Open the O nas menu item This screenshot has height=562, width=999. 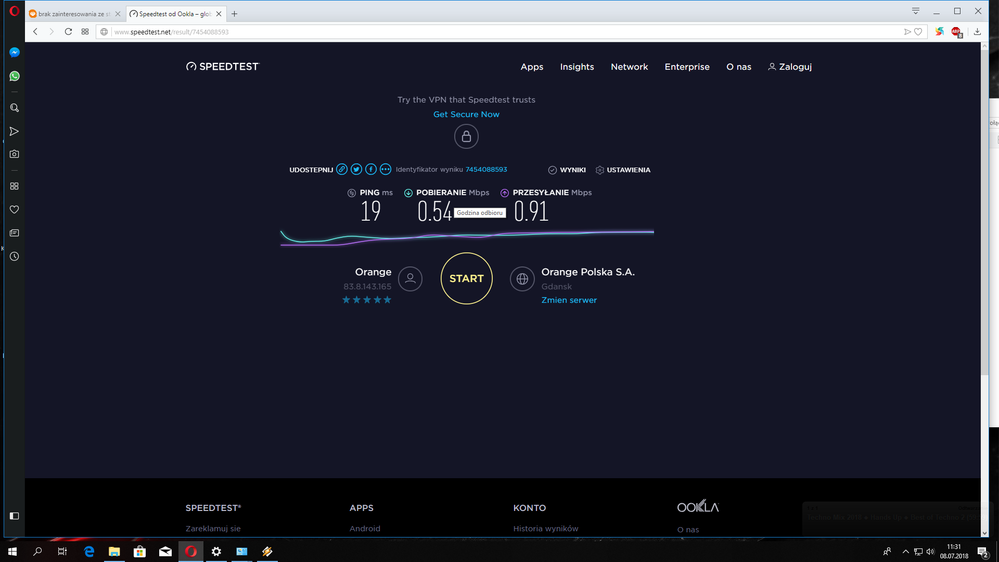(x=738, y=67)
